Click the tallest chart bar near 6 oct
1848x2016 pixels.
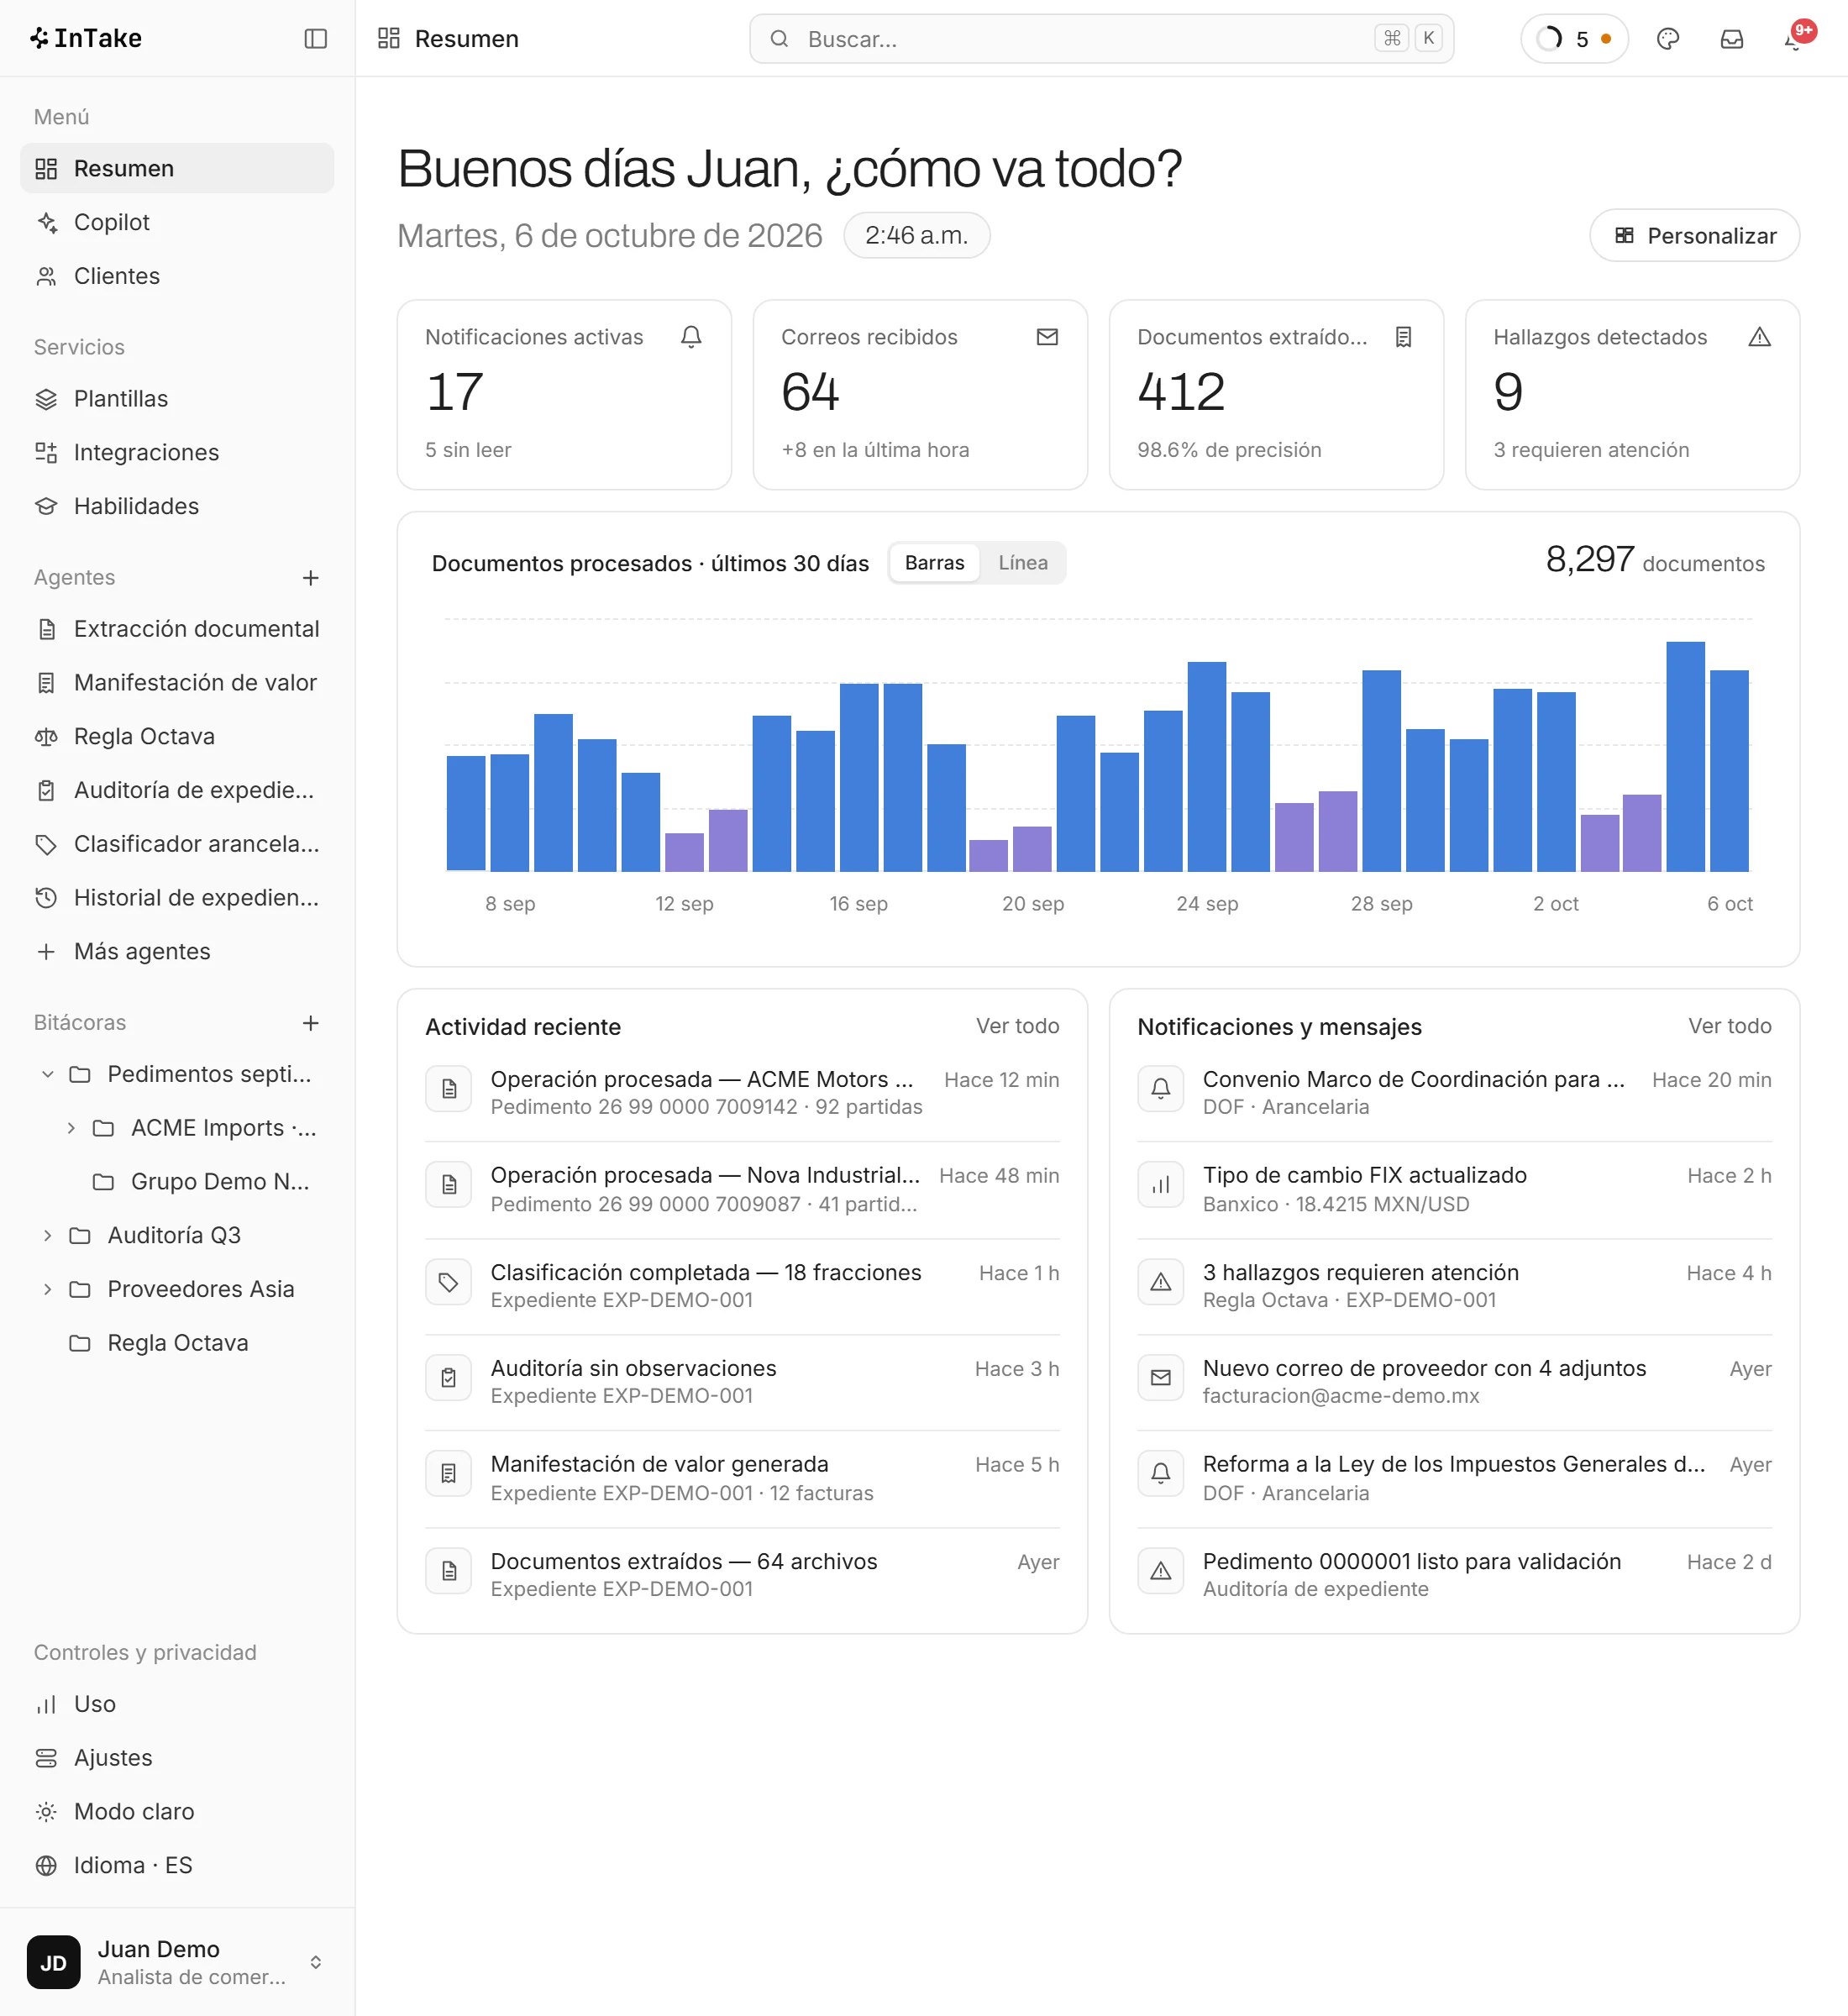point(1685,757)
